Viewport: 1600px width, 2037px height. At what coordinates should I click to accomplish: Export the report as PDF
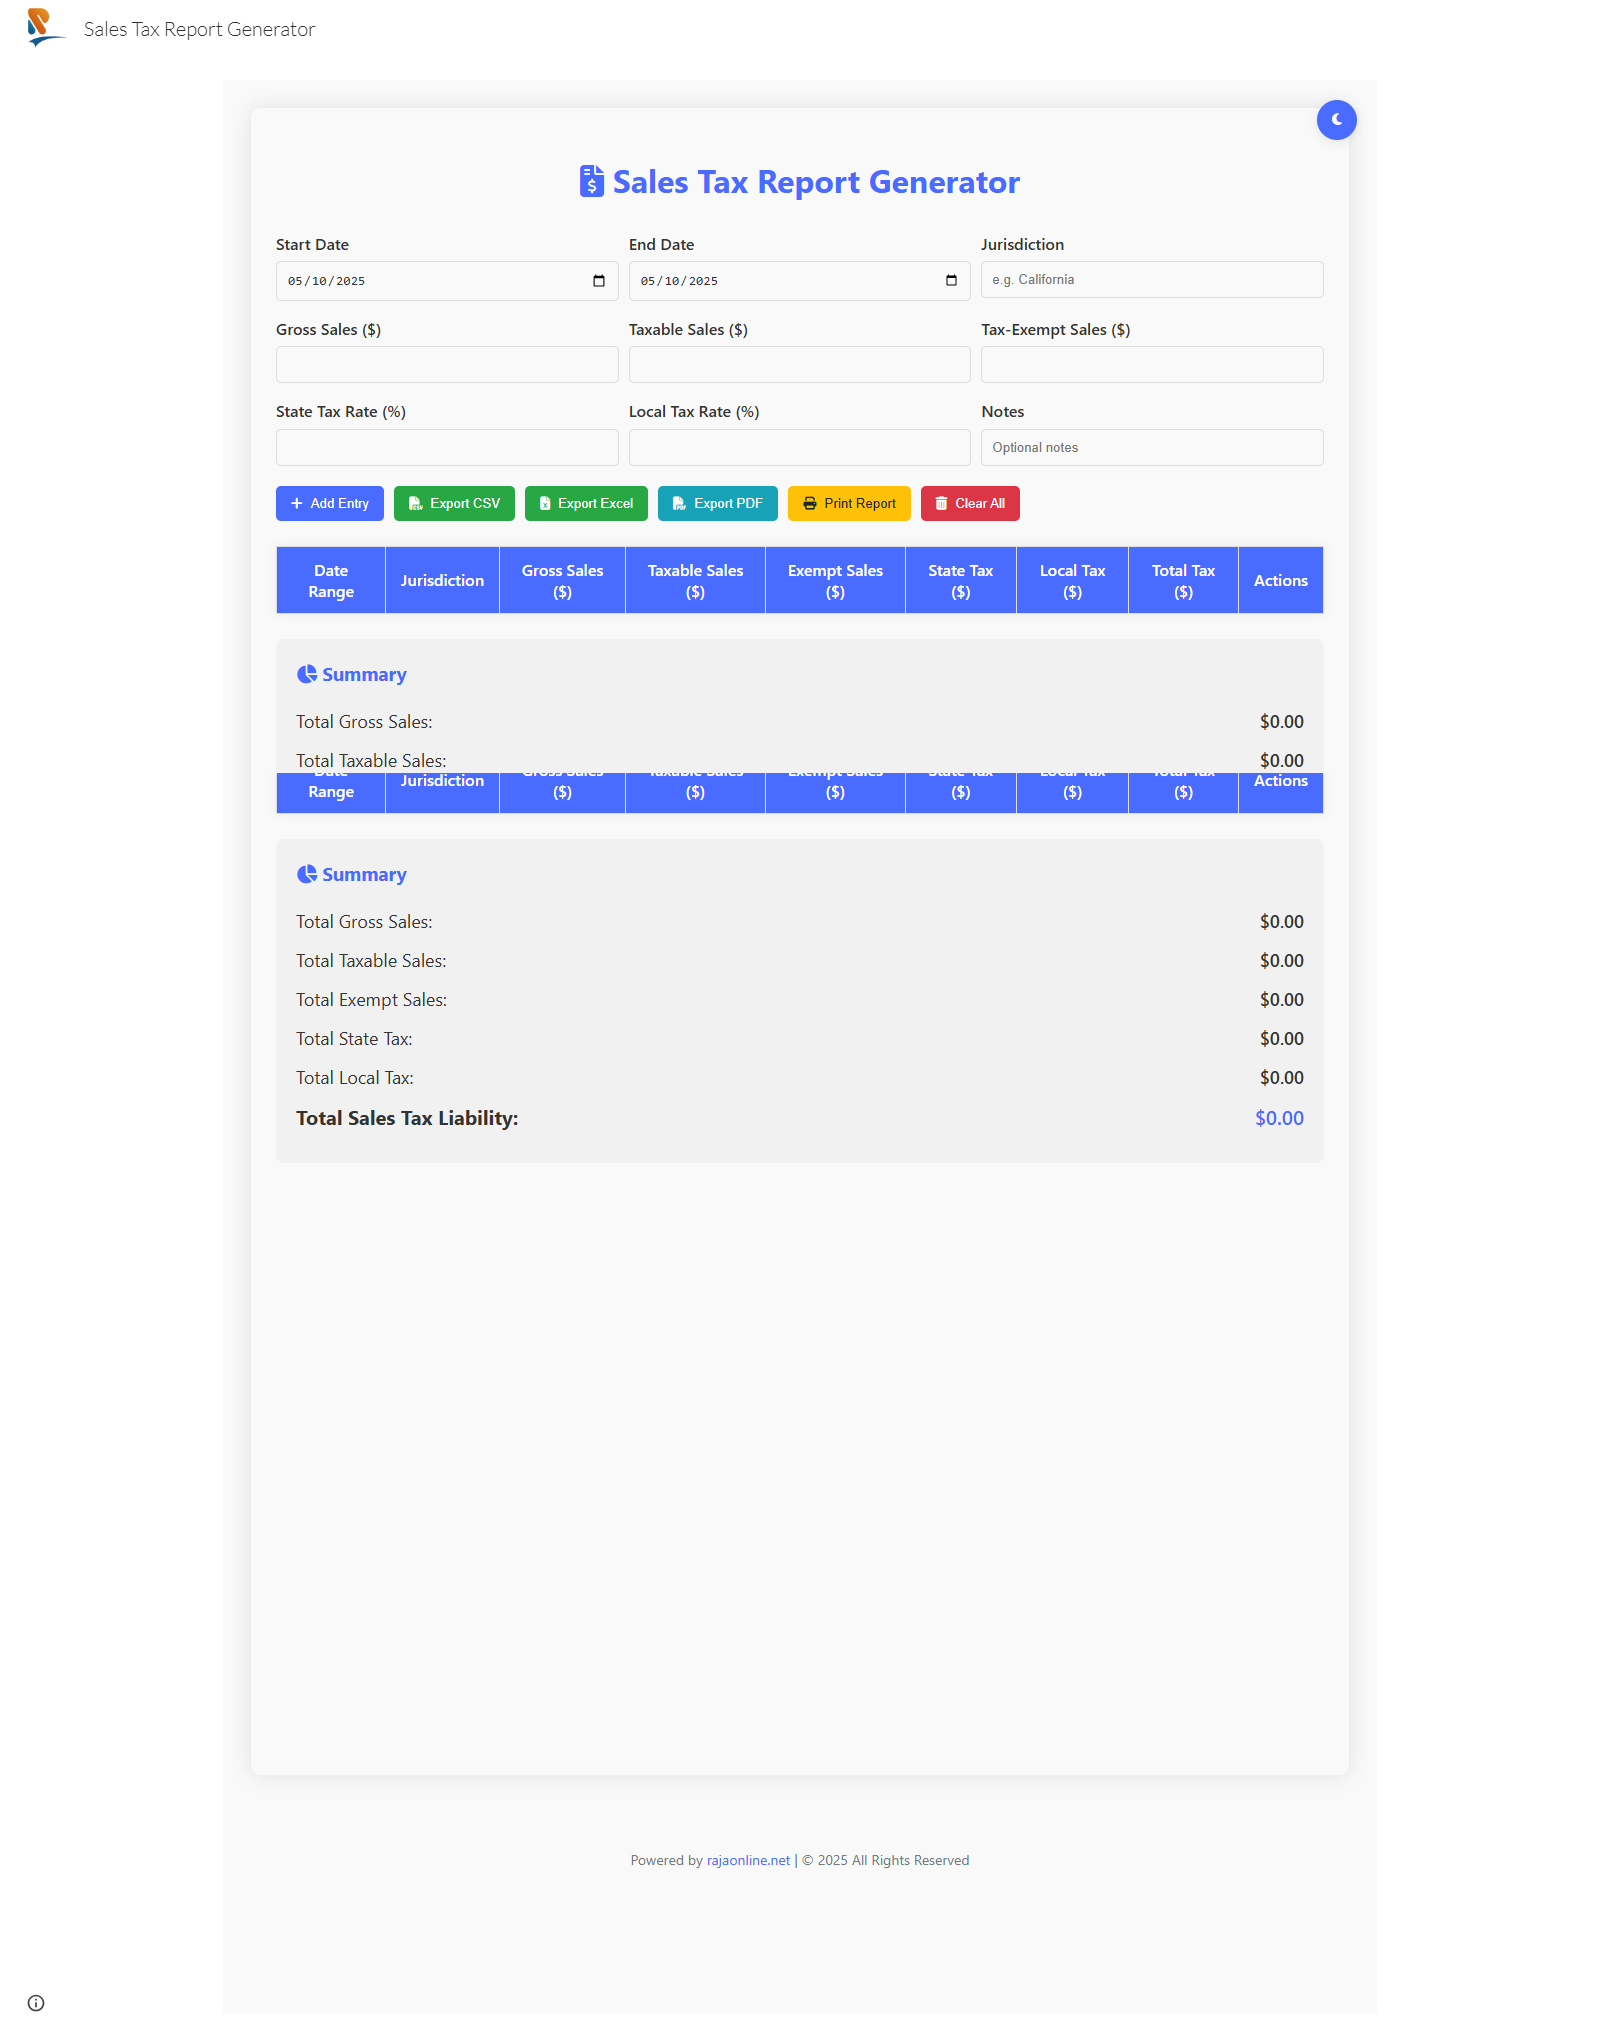pos(718,504)
